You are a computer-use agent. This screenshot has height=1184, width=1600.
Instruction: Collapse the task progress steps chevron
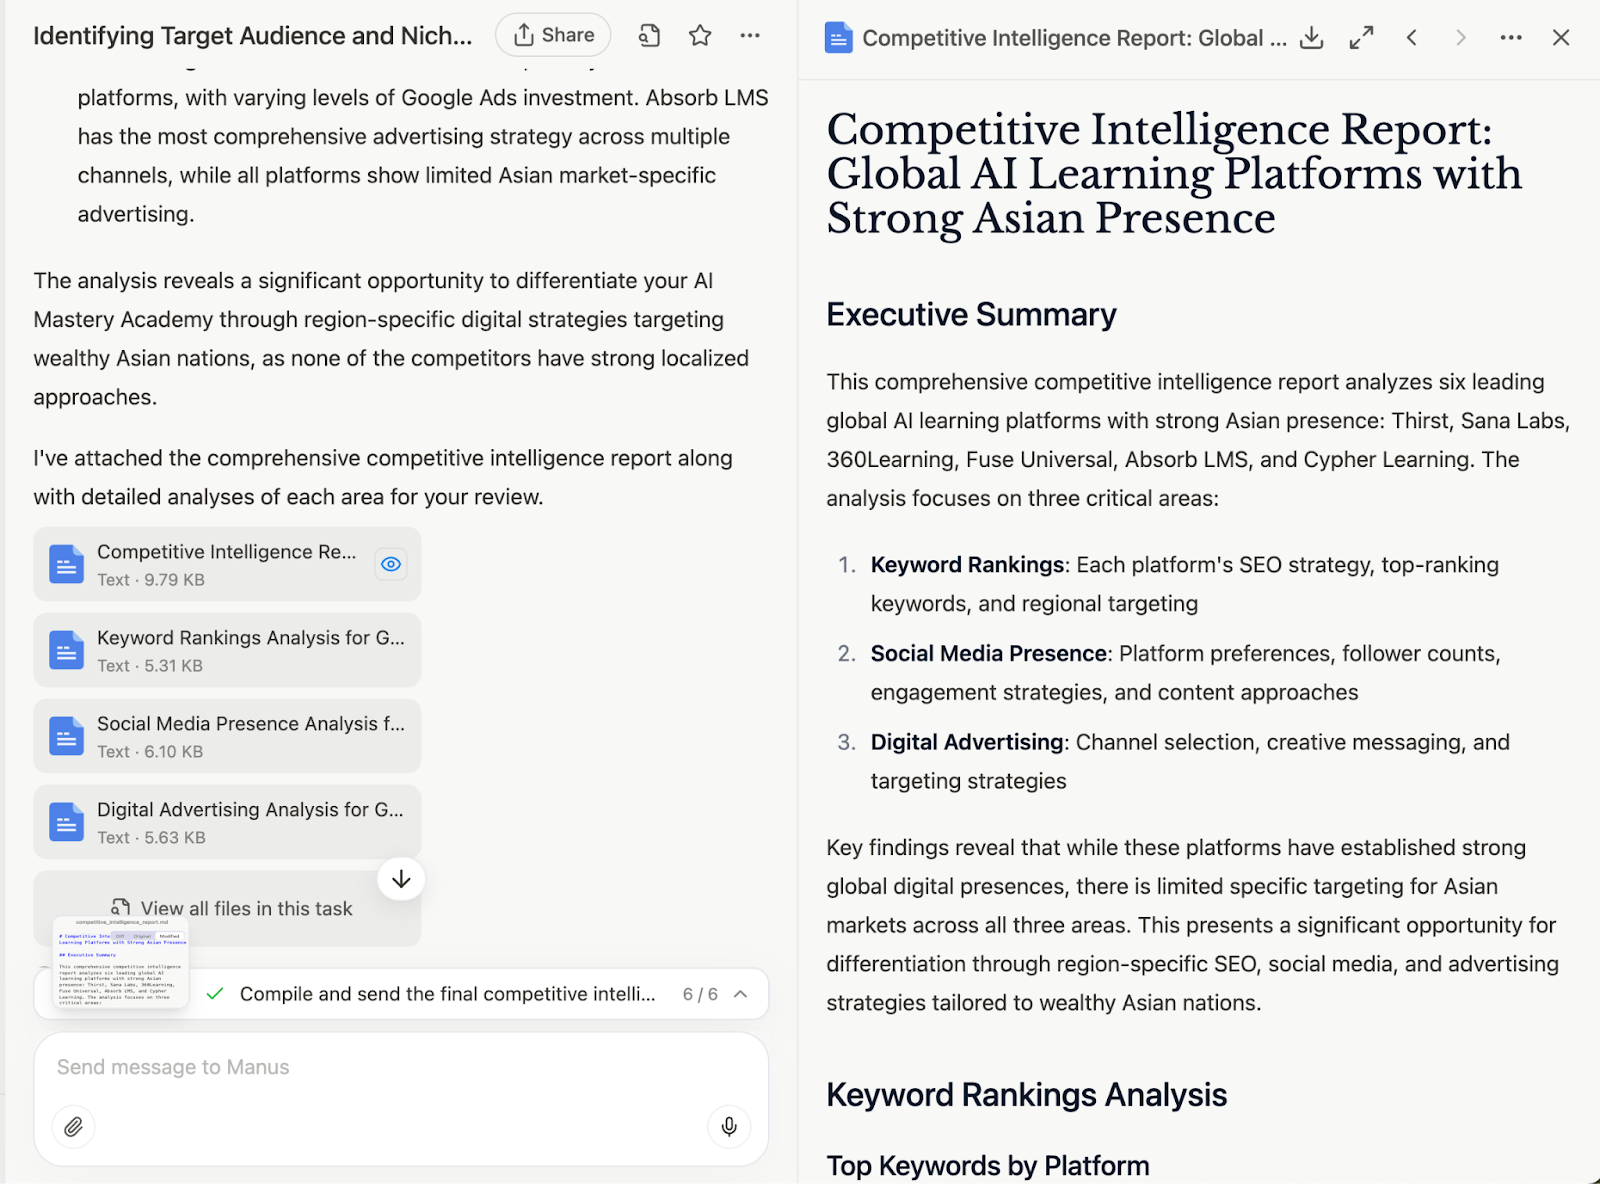[x=741, y=994]
